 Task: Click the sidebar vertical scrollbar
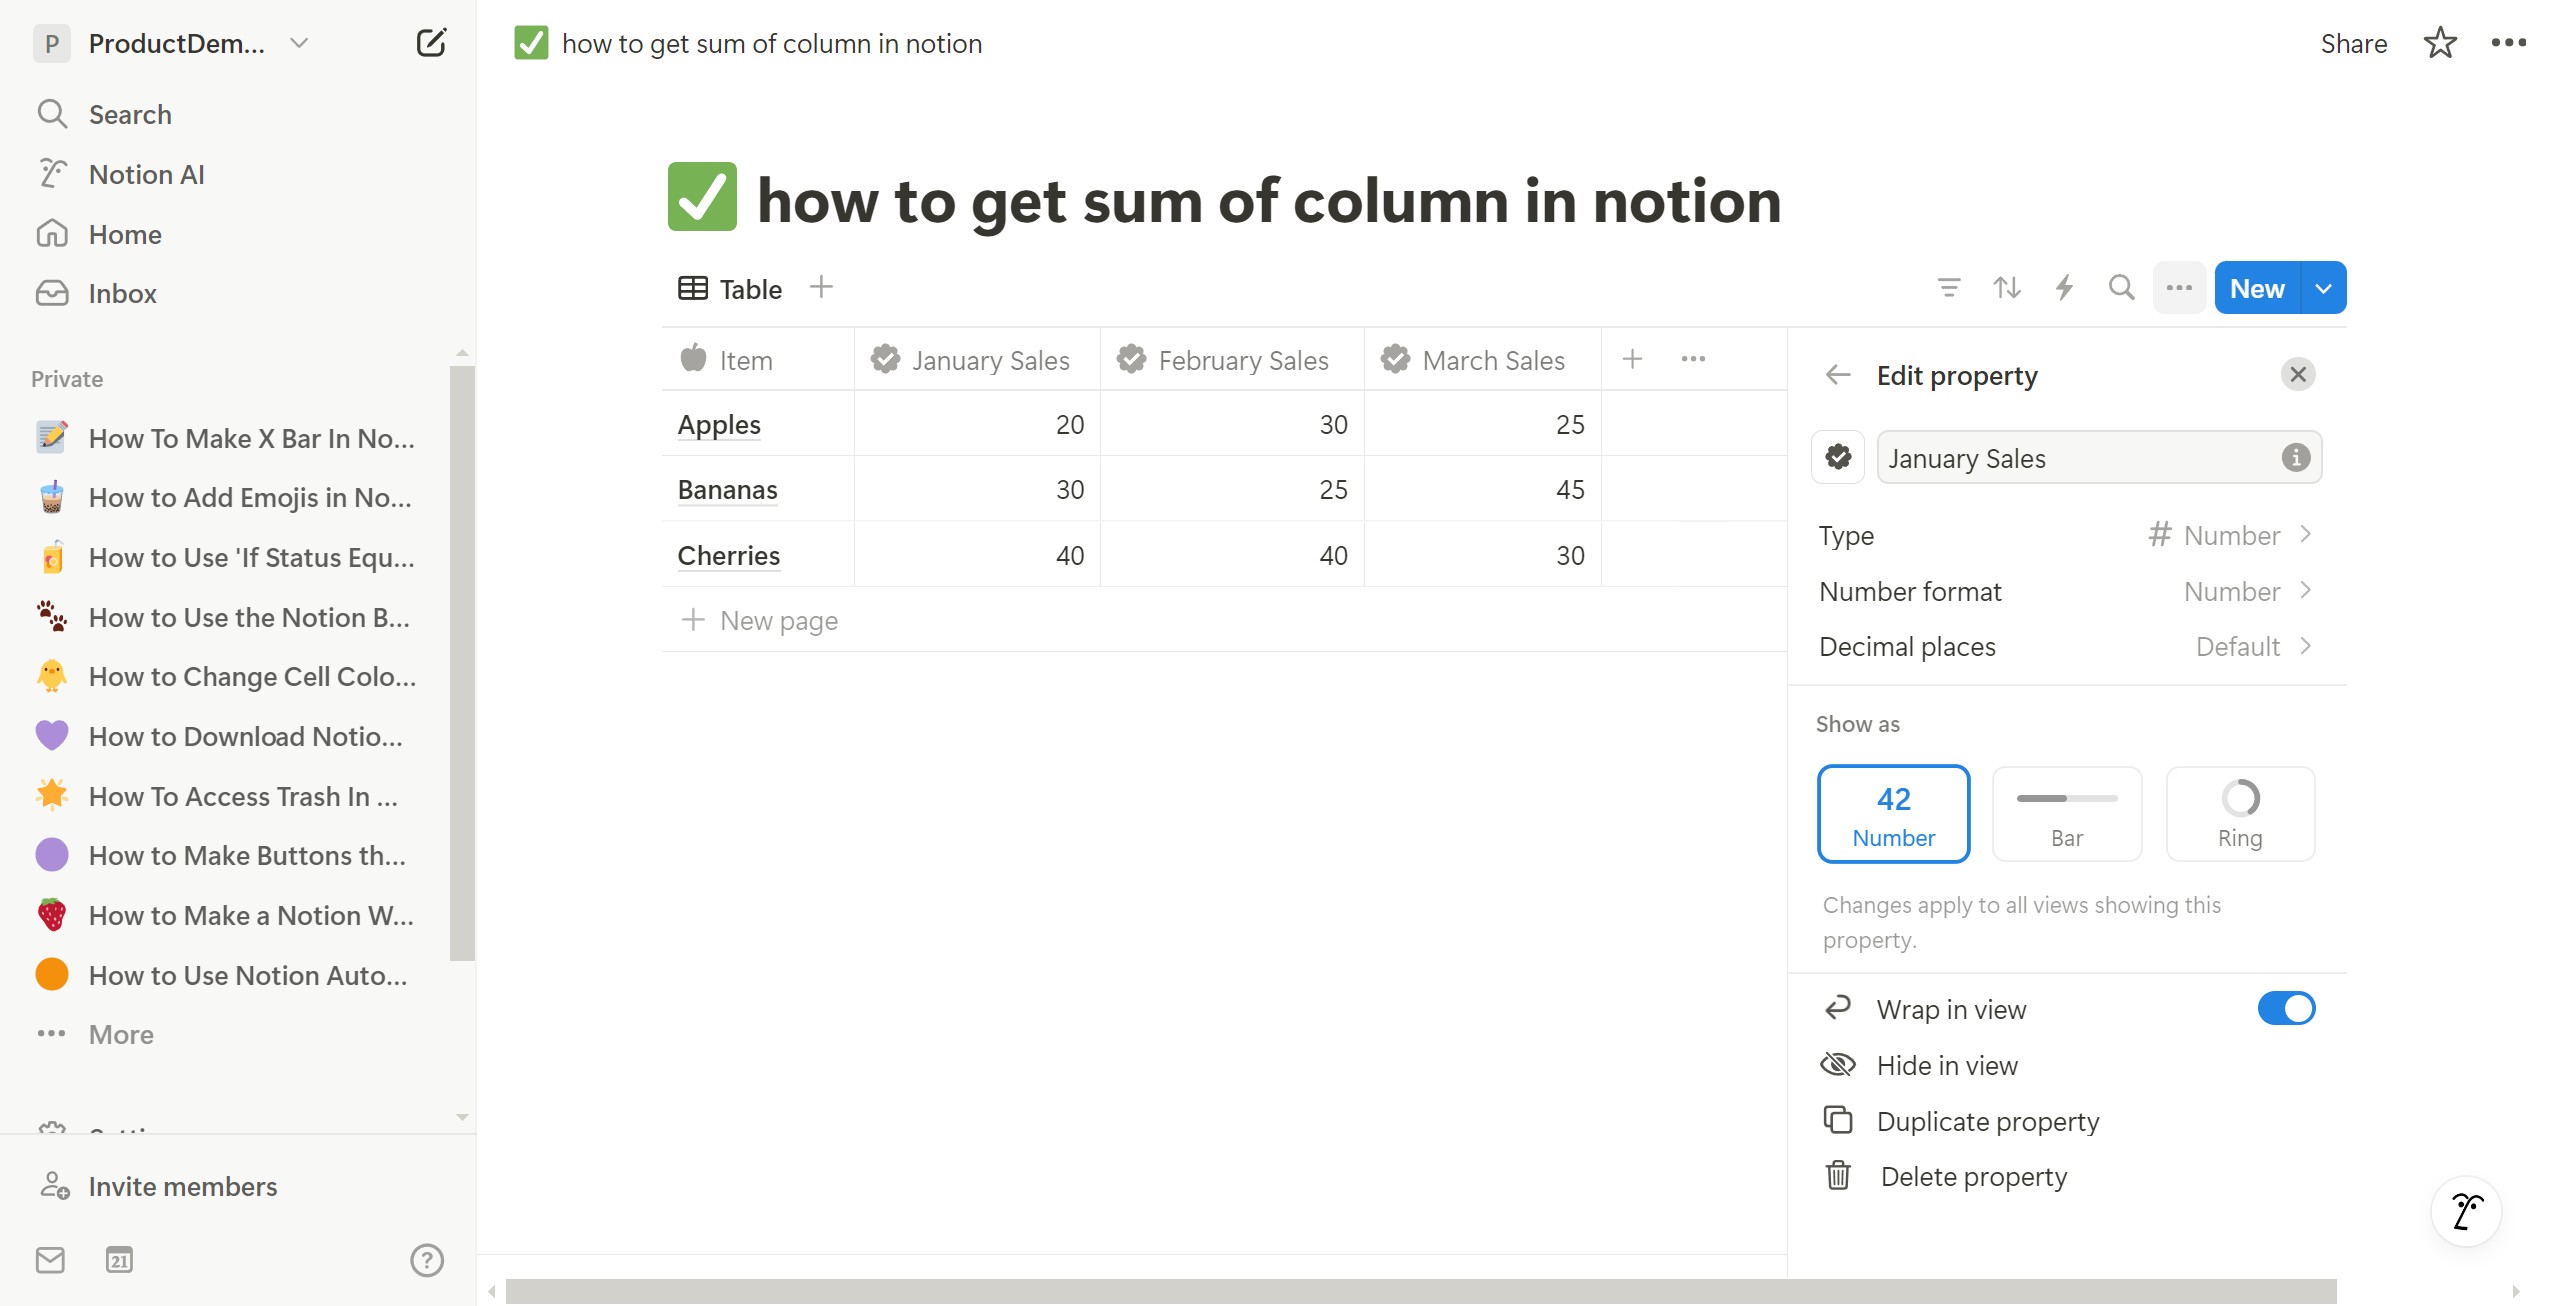point(462,662)
